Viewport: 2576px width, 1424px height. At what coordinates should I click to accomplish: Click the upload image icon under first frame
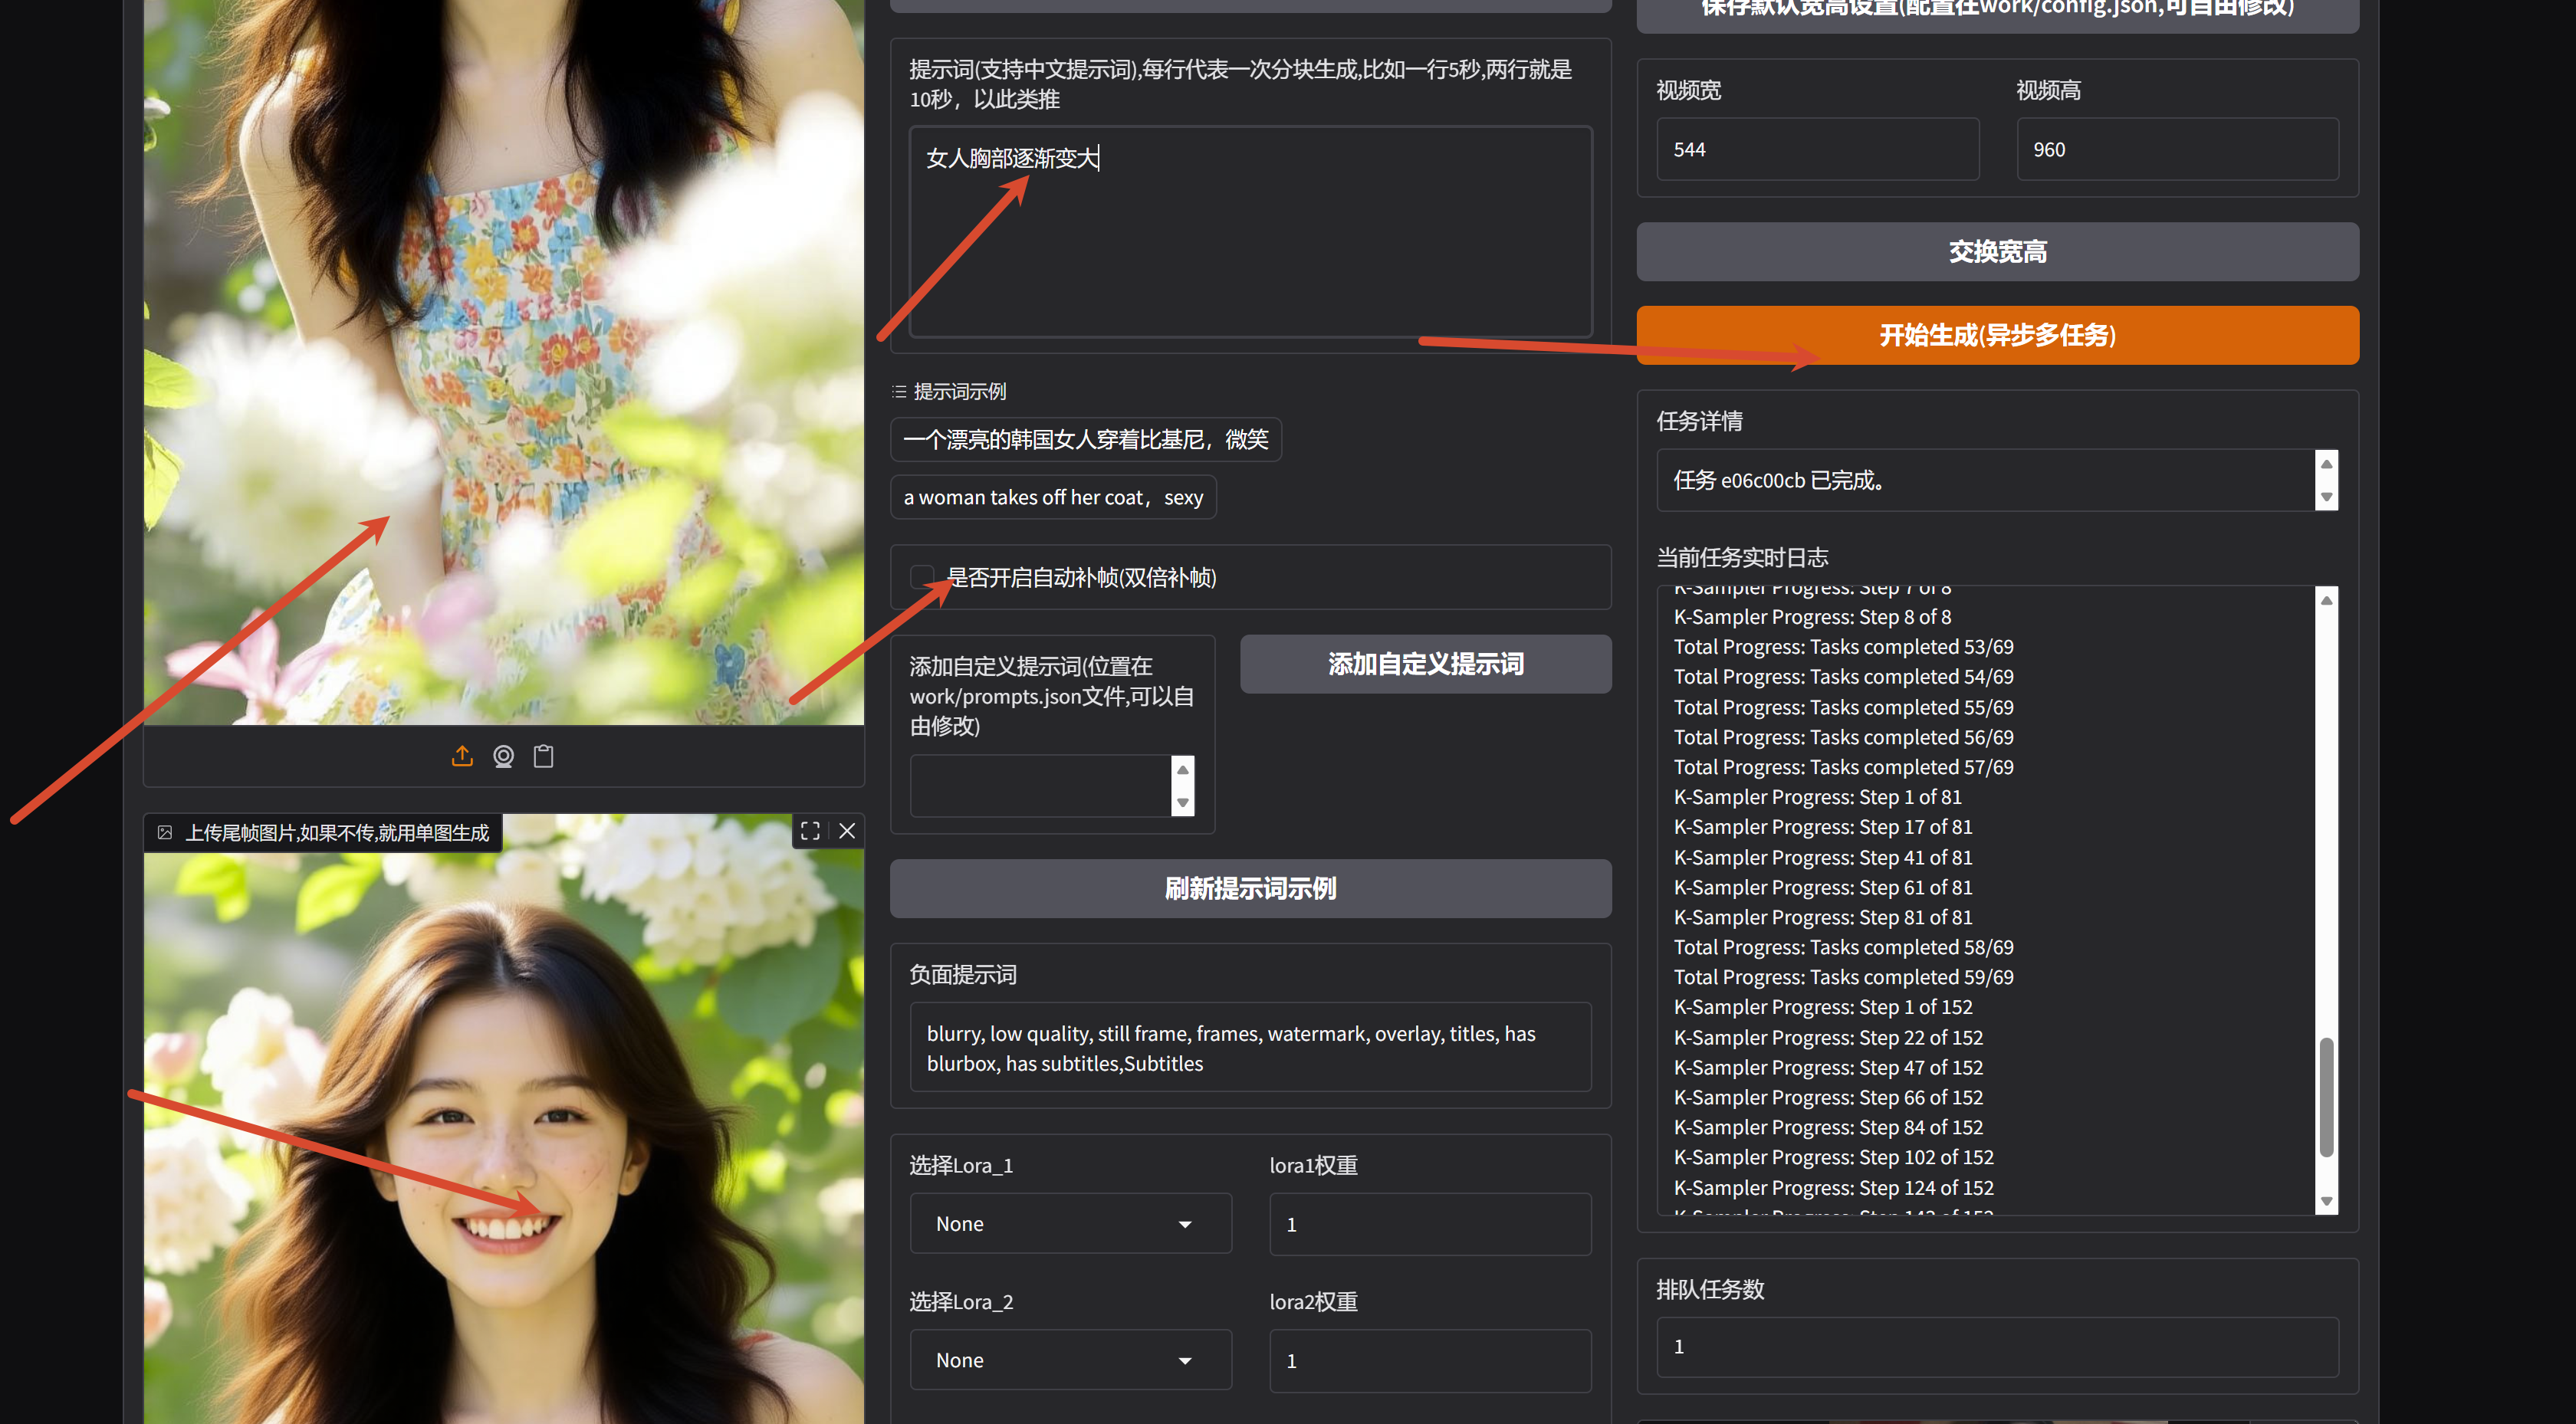click(x=462, y=757)
